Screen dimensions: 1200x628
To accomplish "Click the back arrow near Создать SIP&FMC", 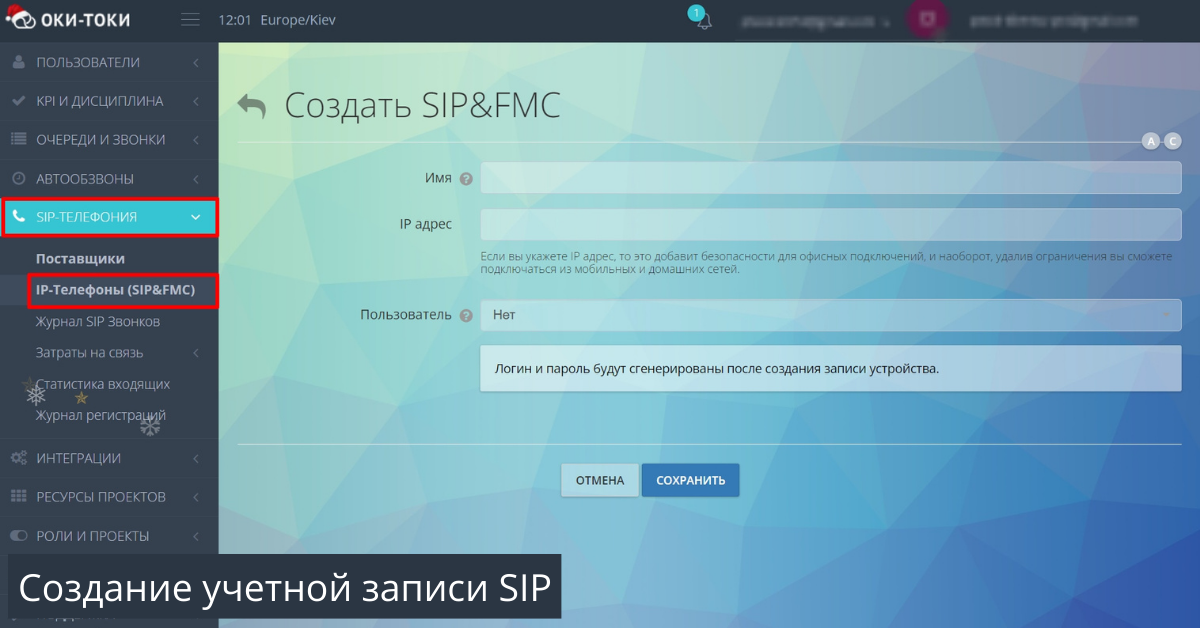I will pyautogui.click(x=251, y=105).
